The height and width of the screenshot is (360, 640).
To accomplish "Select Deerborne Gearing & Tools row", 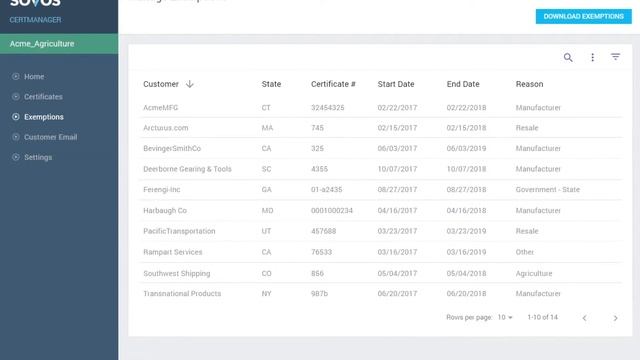I will point(380,169).
